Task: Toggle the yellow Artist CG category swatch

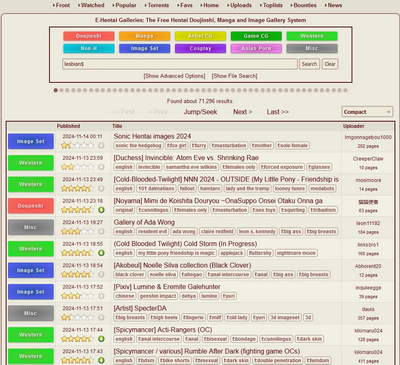Action: click(200, 36)
